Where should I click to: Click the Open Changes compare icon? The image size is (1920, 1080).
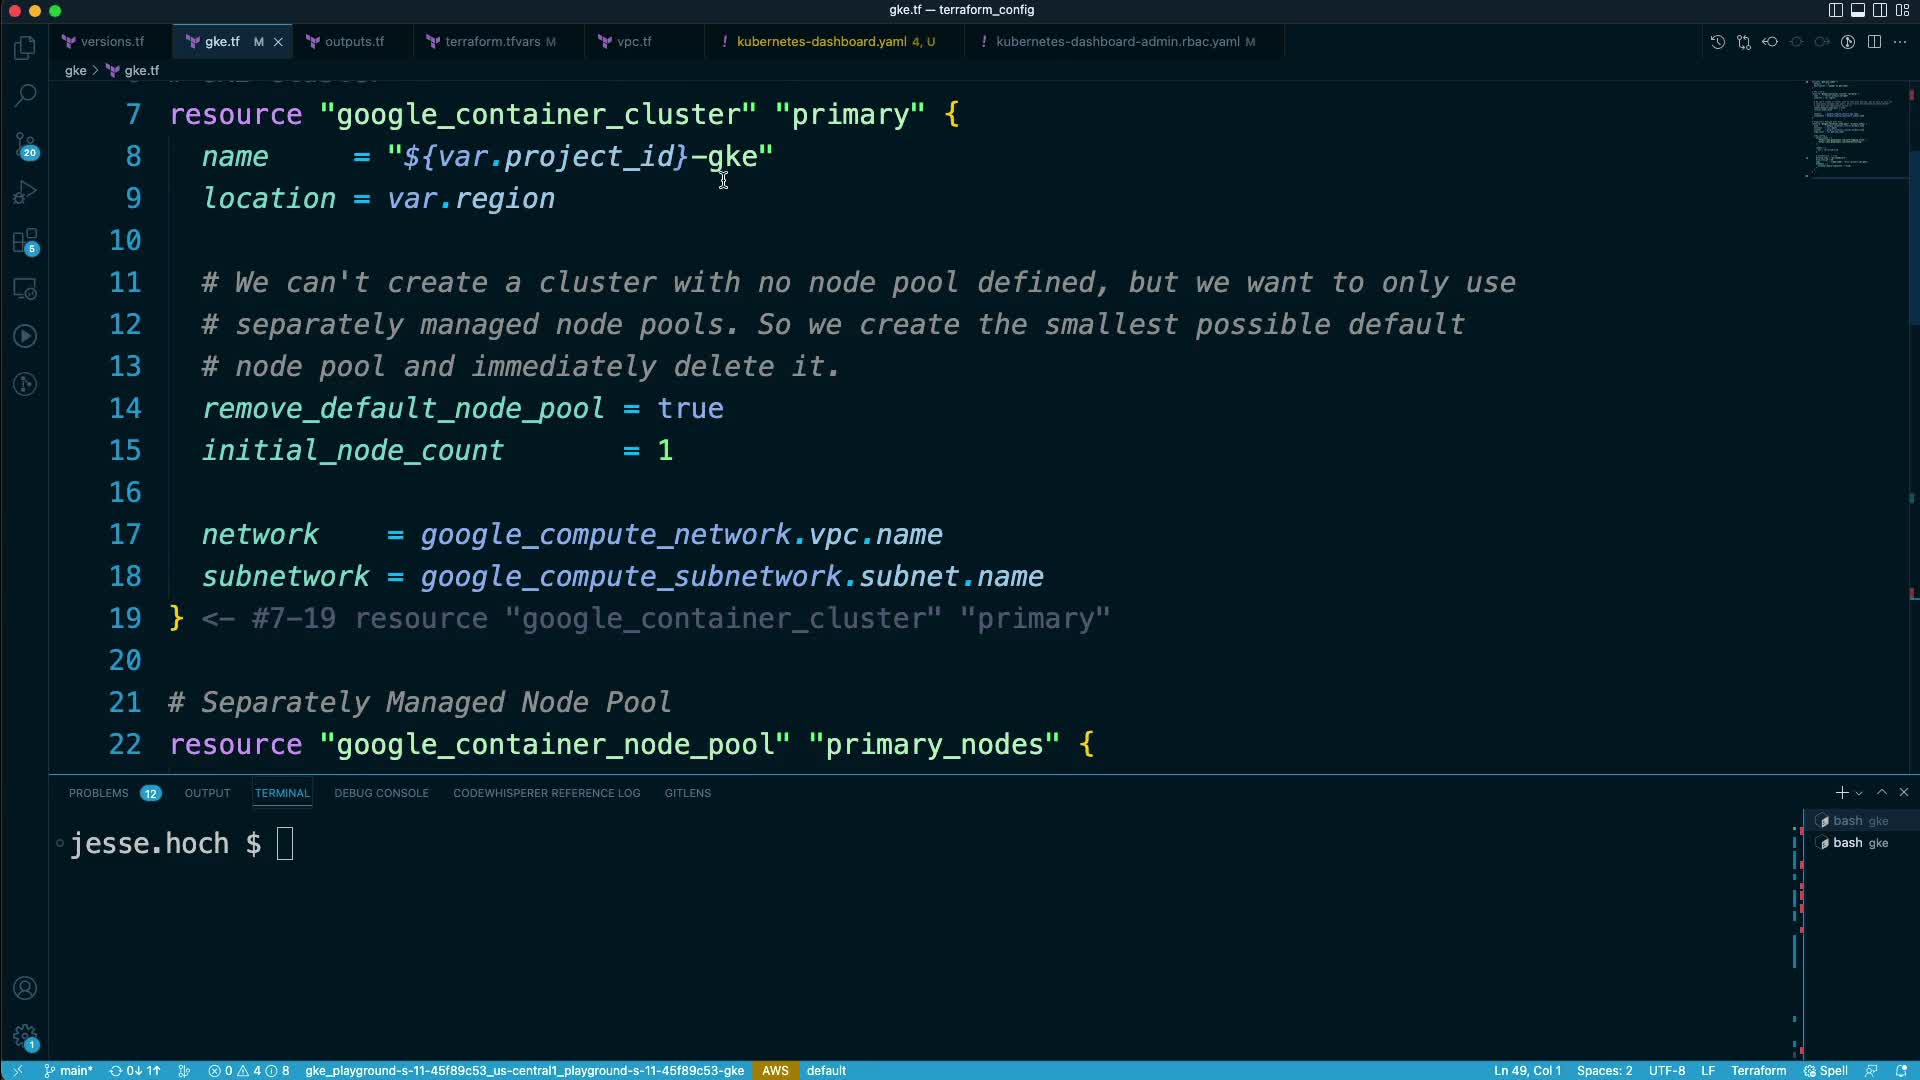point(1743,42)
